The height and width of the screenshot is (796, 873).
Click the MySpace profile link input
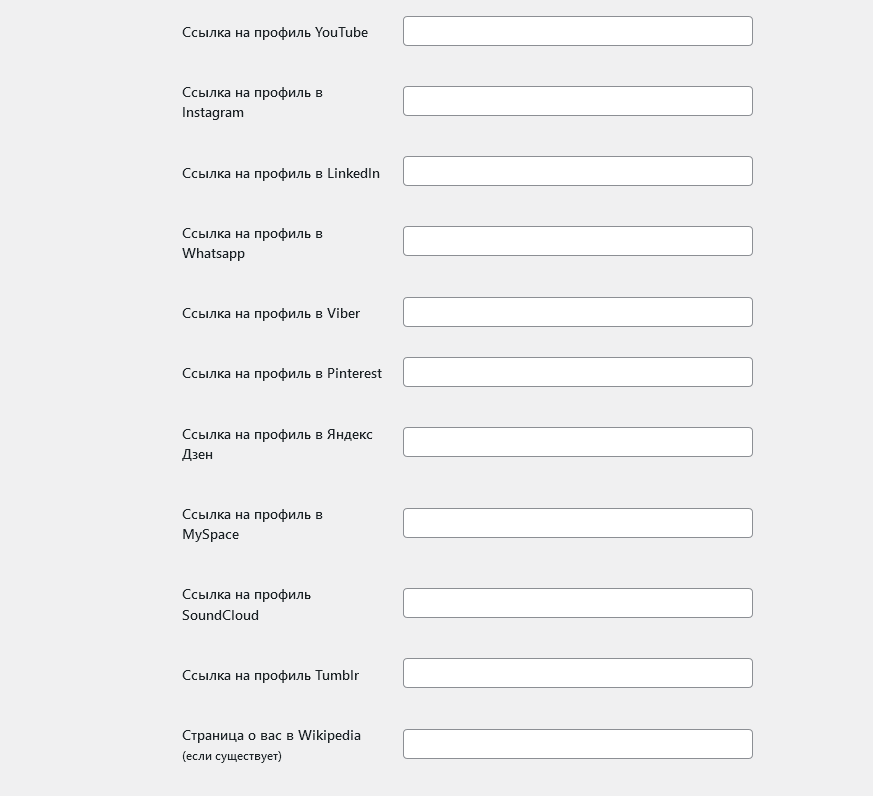click(x=578, y=523)
